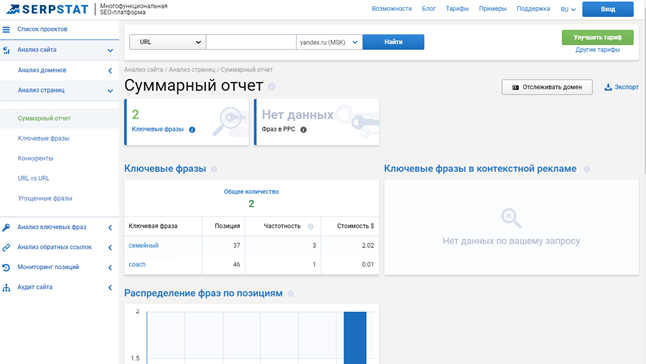This screenshot has width=646, height=364.
Task: Select Упущенные фразы in the sidebar
Action: [x=45, y=198]
